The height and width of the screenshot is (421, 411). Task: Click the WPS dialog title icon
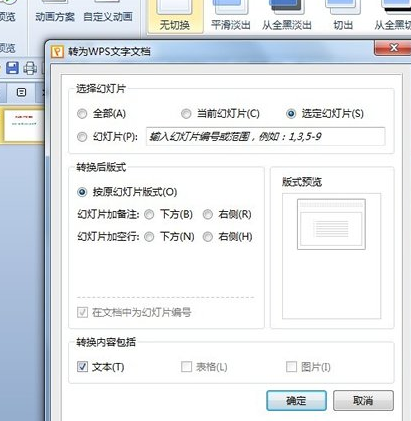pyautogui.click(x=57, y=52)
